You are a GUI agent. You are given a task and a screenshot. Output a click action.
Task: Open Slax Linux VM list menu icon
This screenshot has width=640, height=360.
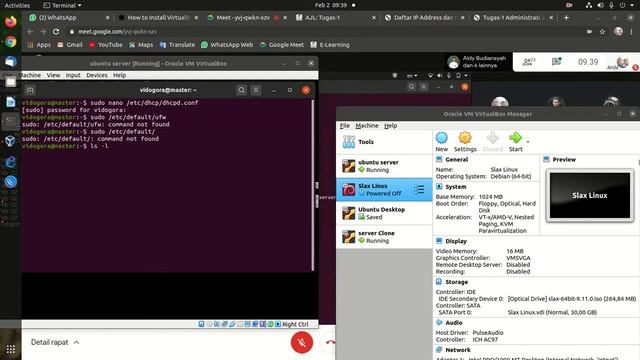point(419,189)
